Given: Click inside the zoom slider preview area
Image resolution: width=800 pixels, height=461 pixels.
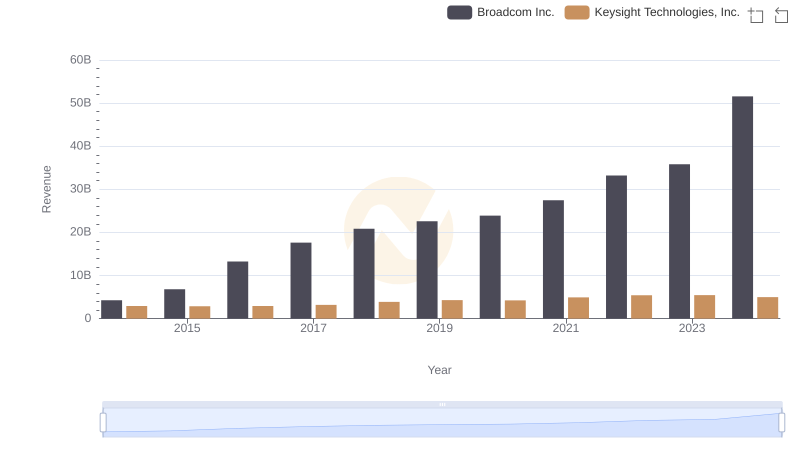Looking at the screenshot, I should (442, 423).
